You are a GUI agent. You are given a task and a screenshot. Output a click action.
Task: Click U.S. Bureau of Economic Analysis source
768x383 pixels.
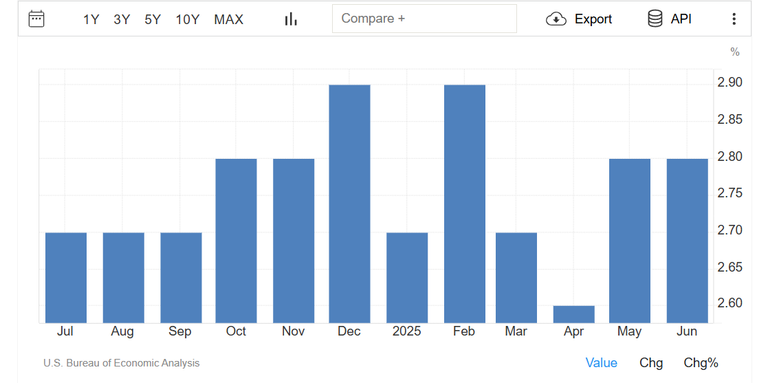121,363
